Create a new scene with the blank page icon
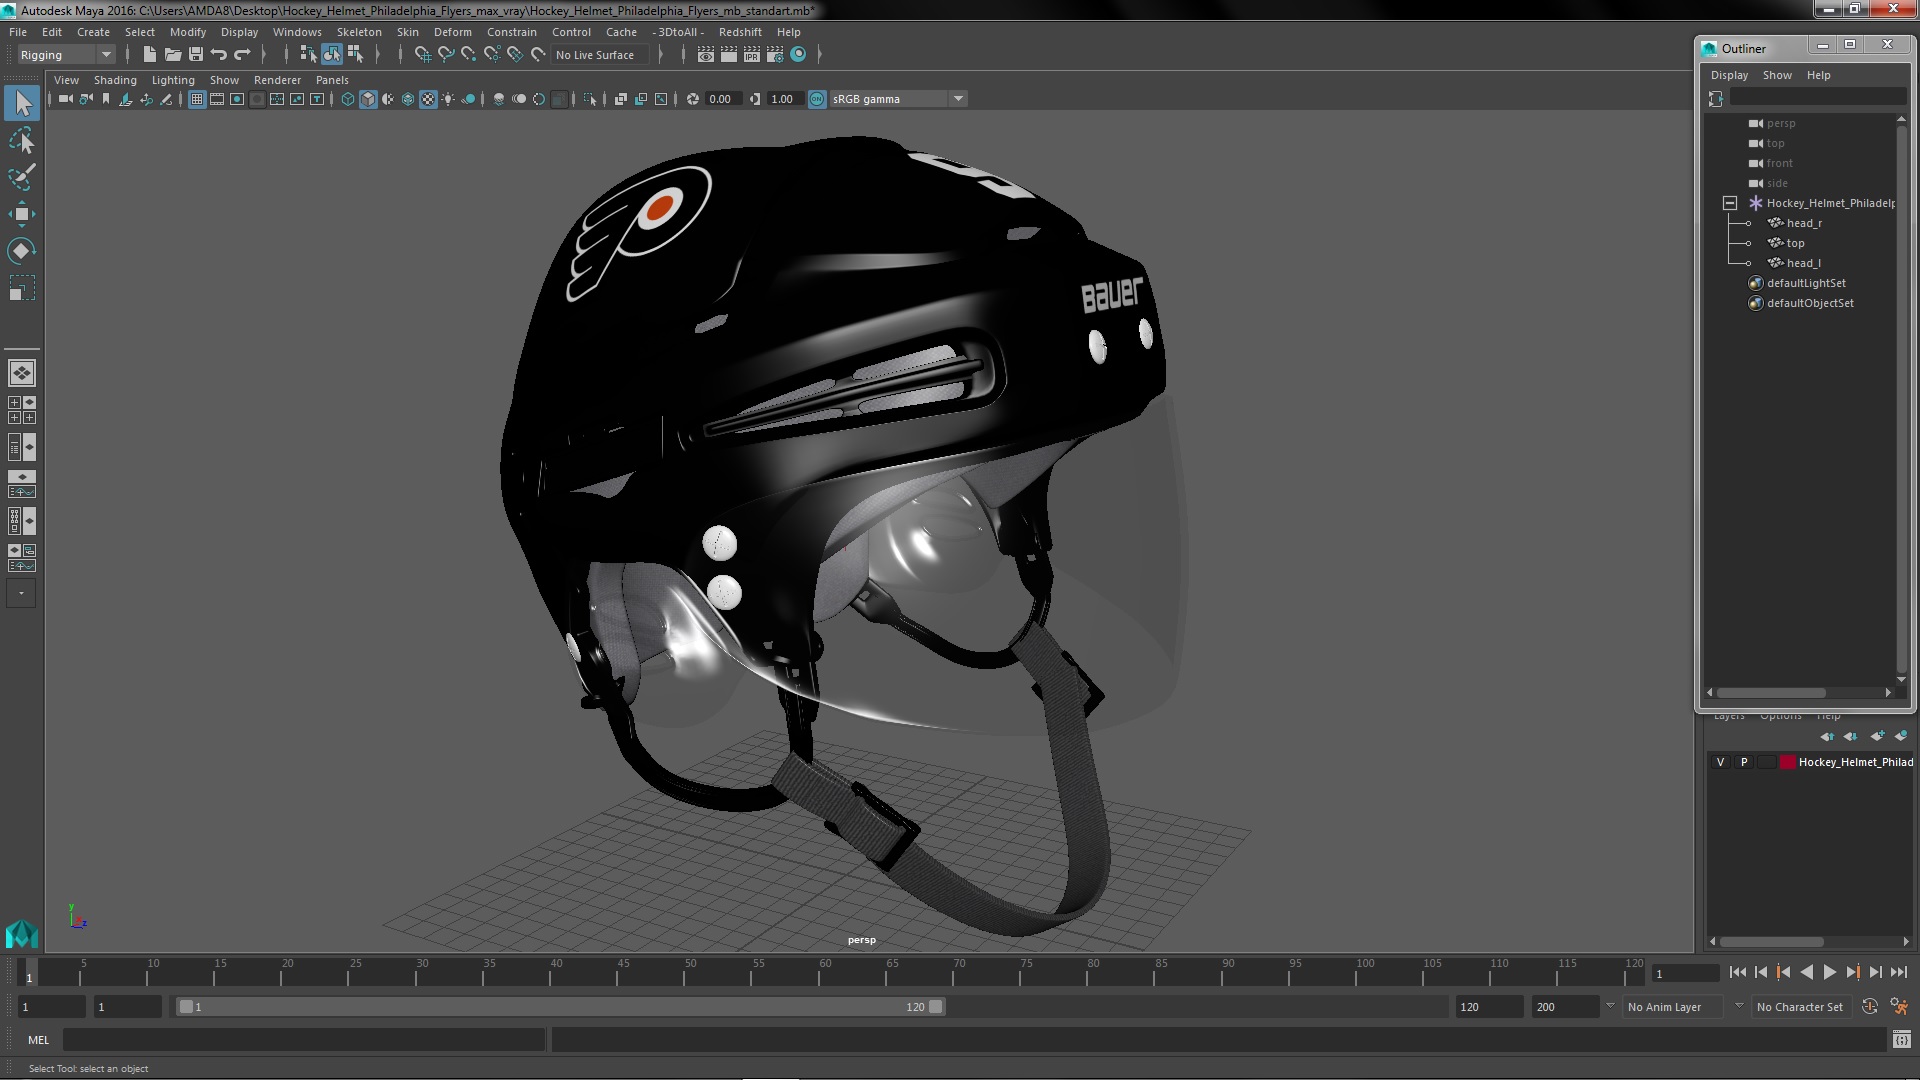The image size is (1920, 1080). [x=150, y=55]
